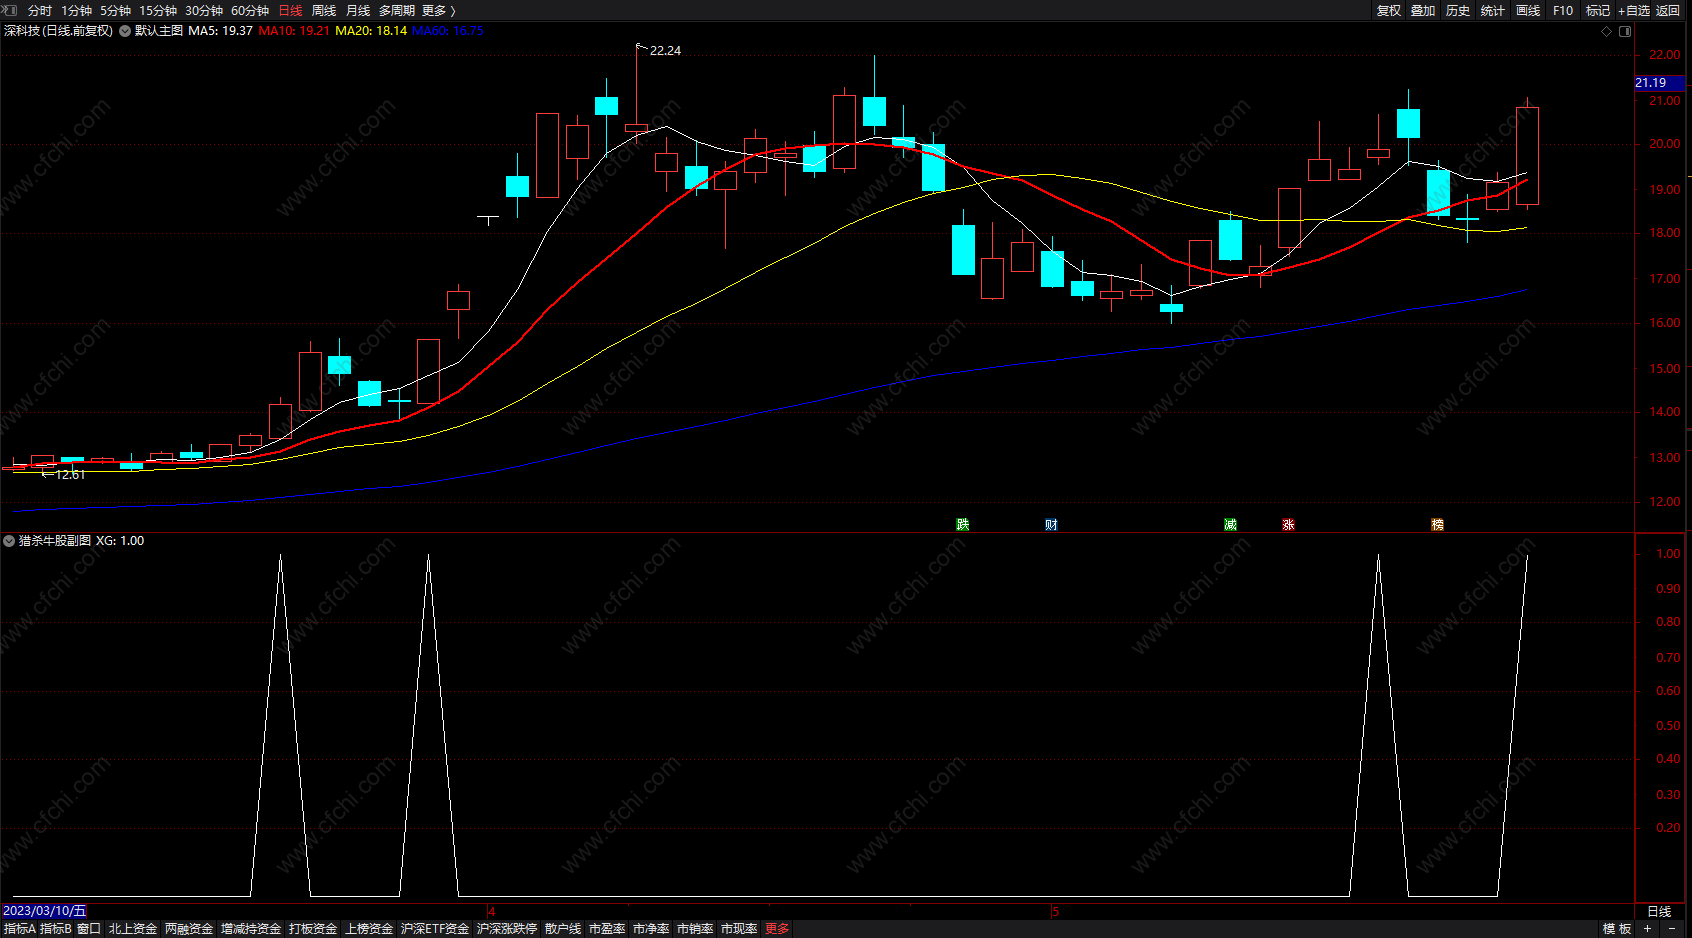This screenshot has height=938, width=1692.
Task: Click the 跌 event marker on chart
Action: point(963,524)
